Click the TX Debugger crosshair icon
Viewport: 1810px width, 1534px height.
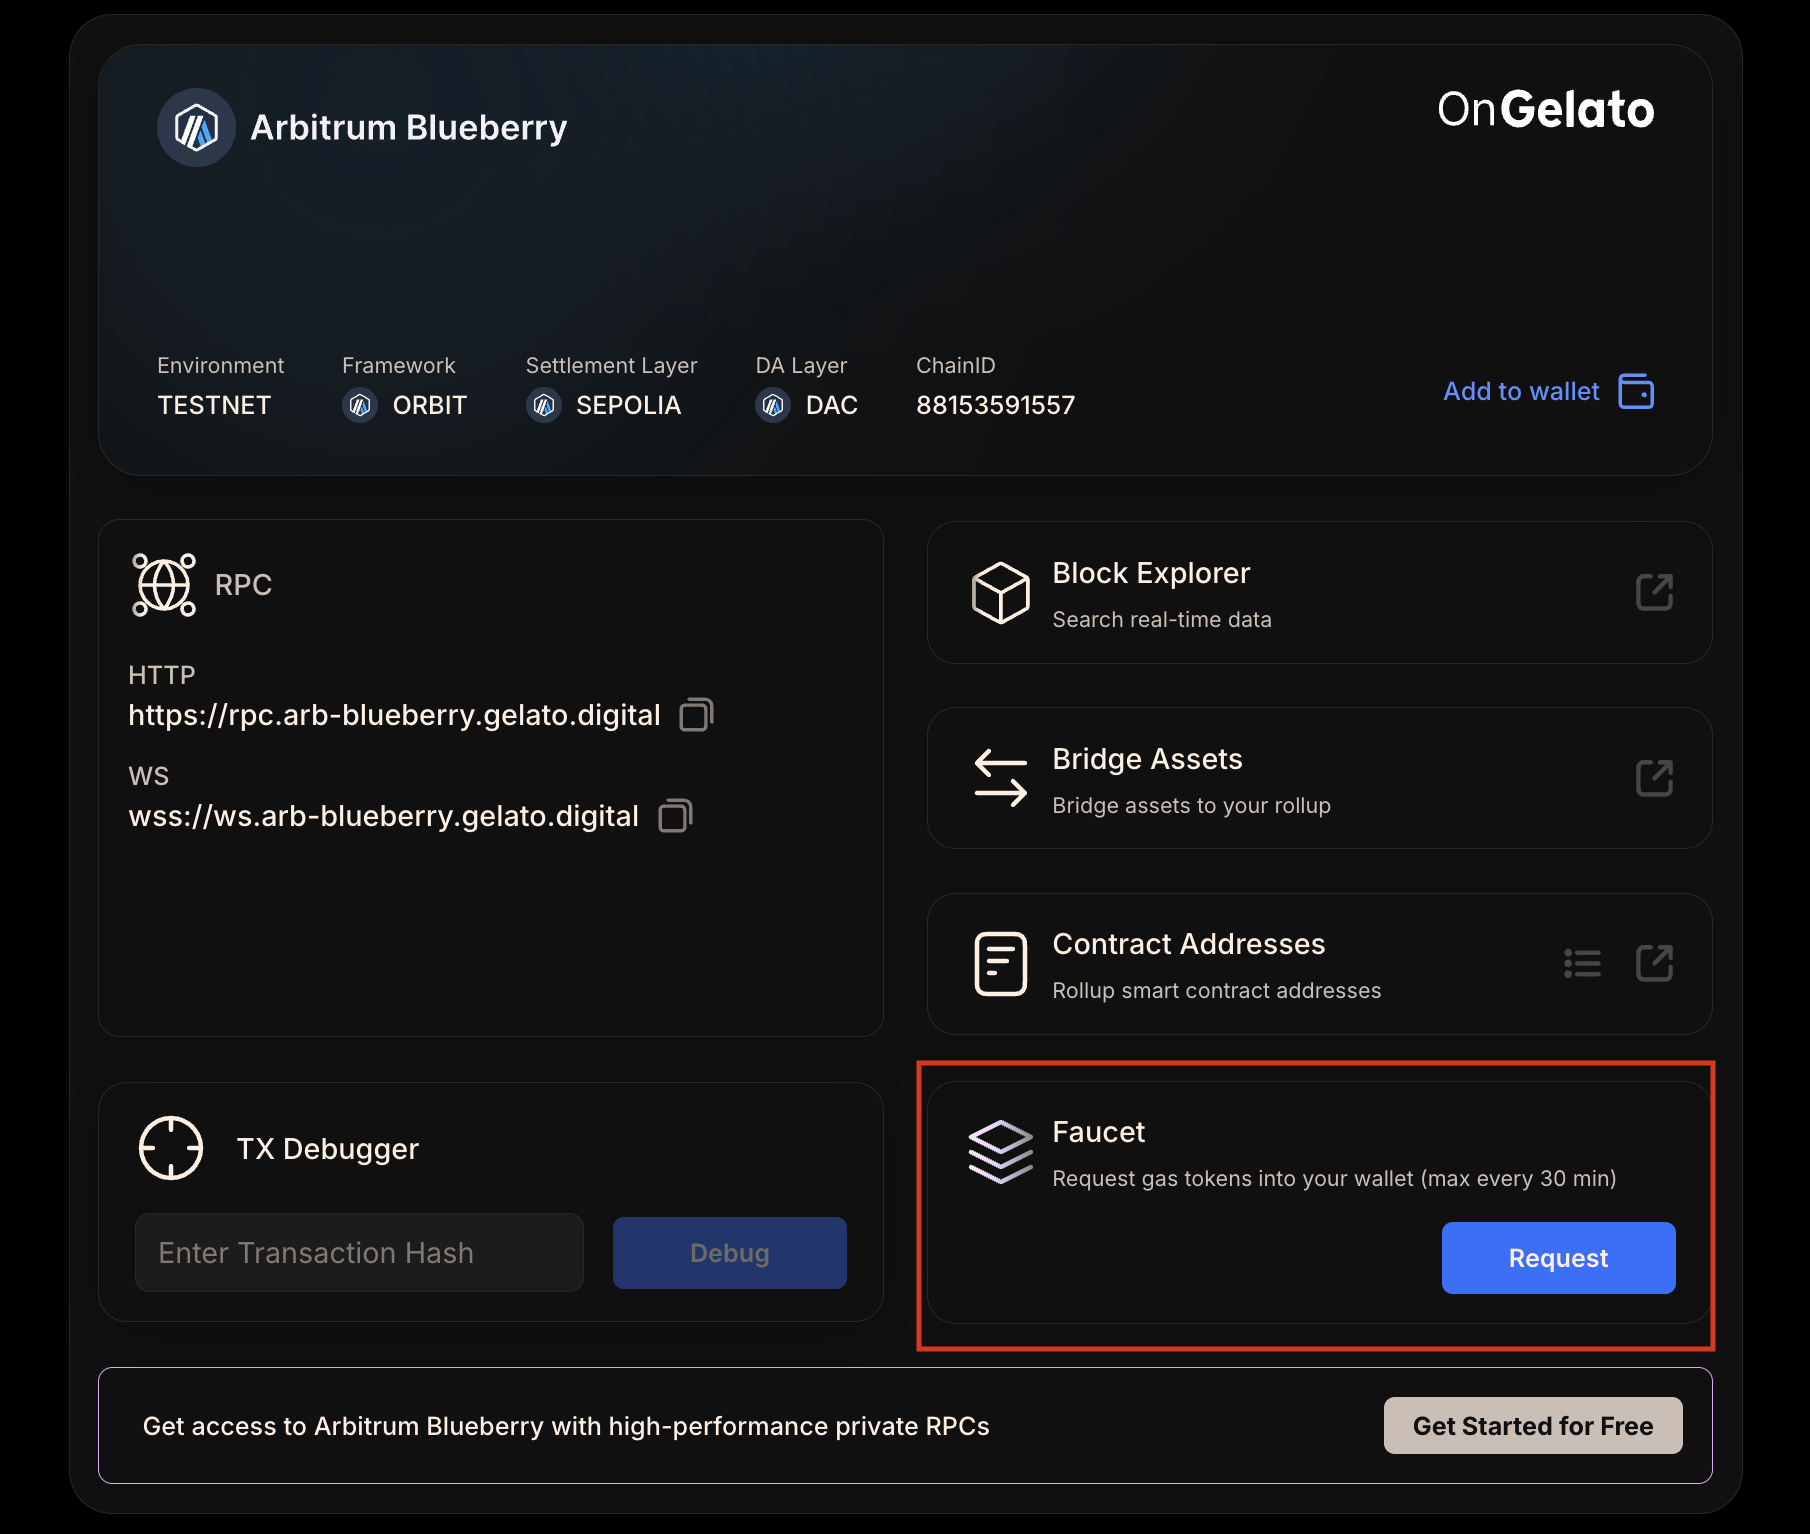pos(171,1148)
